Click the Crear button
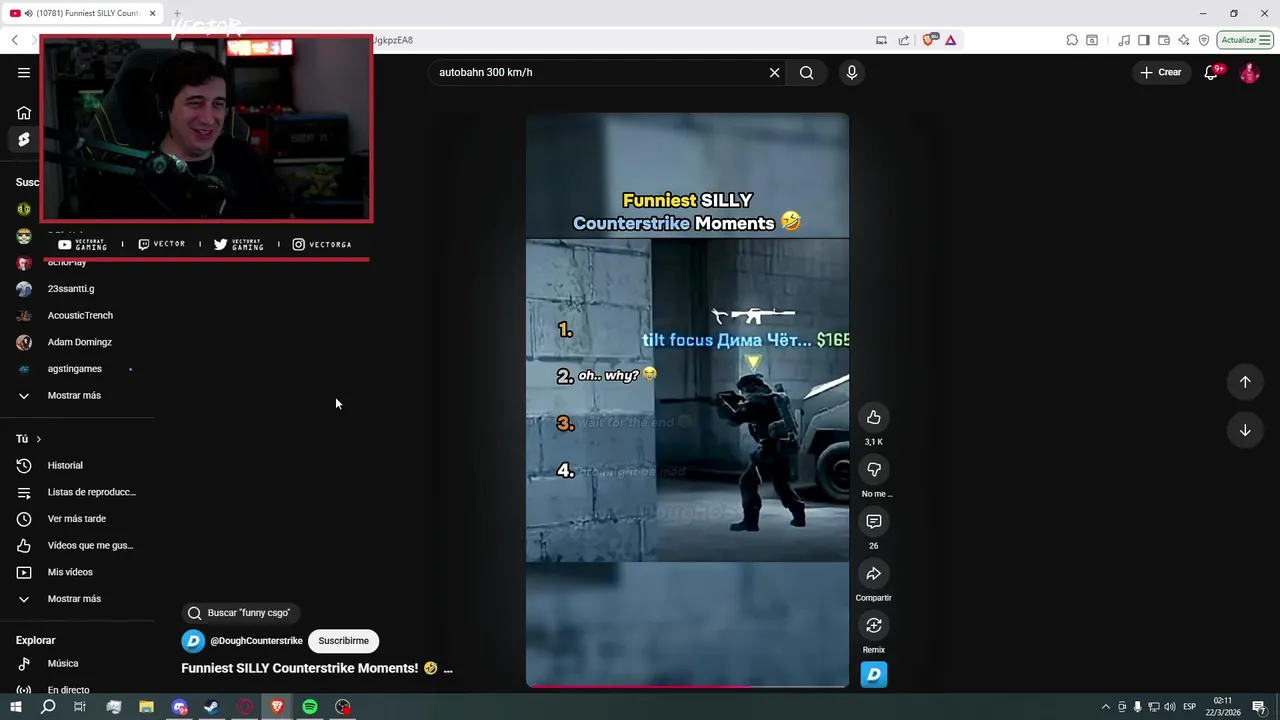 coord(1161,72)
